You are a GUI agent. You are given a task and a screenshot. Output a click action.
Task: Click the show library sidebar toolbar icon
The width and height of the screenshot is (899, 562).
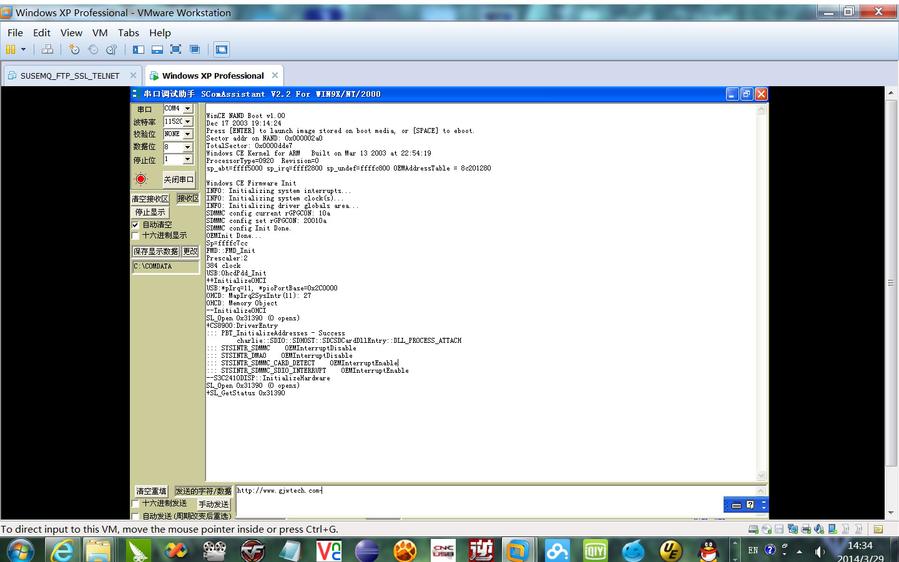[x=138, y=49]
